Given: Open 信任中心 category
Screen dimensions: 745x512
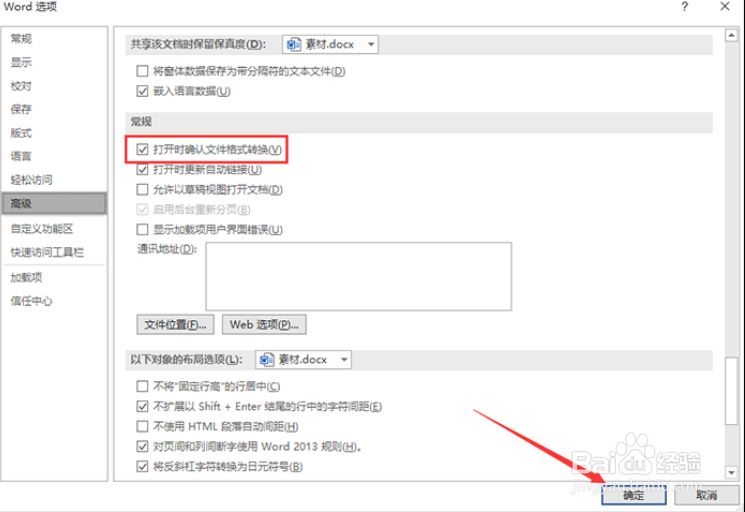Looking at the screenshot, I should 31,301.
